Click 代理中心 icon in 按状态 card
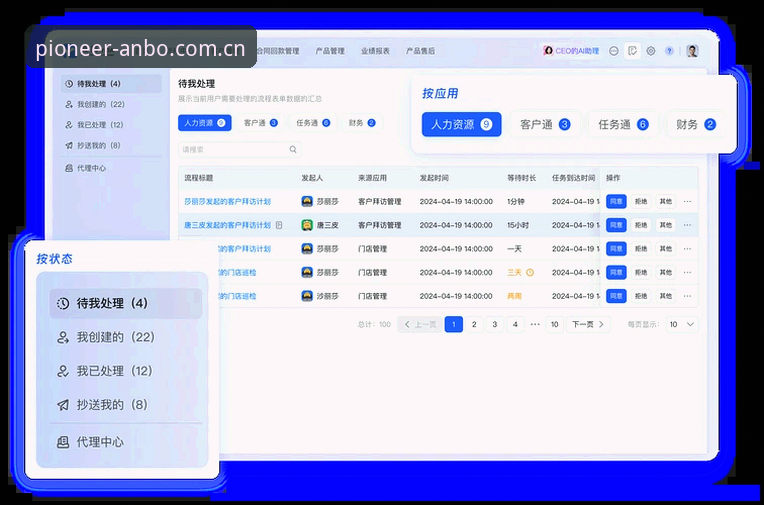 (x=63, y=442)
